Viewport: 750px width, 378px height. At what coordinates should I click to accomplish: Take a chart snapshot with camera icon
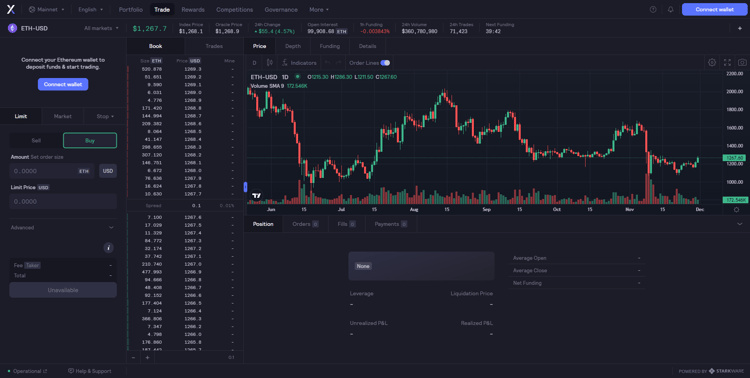click(742, 62)
